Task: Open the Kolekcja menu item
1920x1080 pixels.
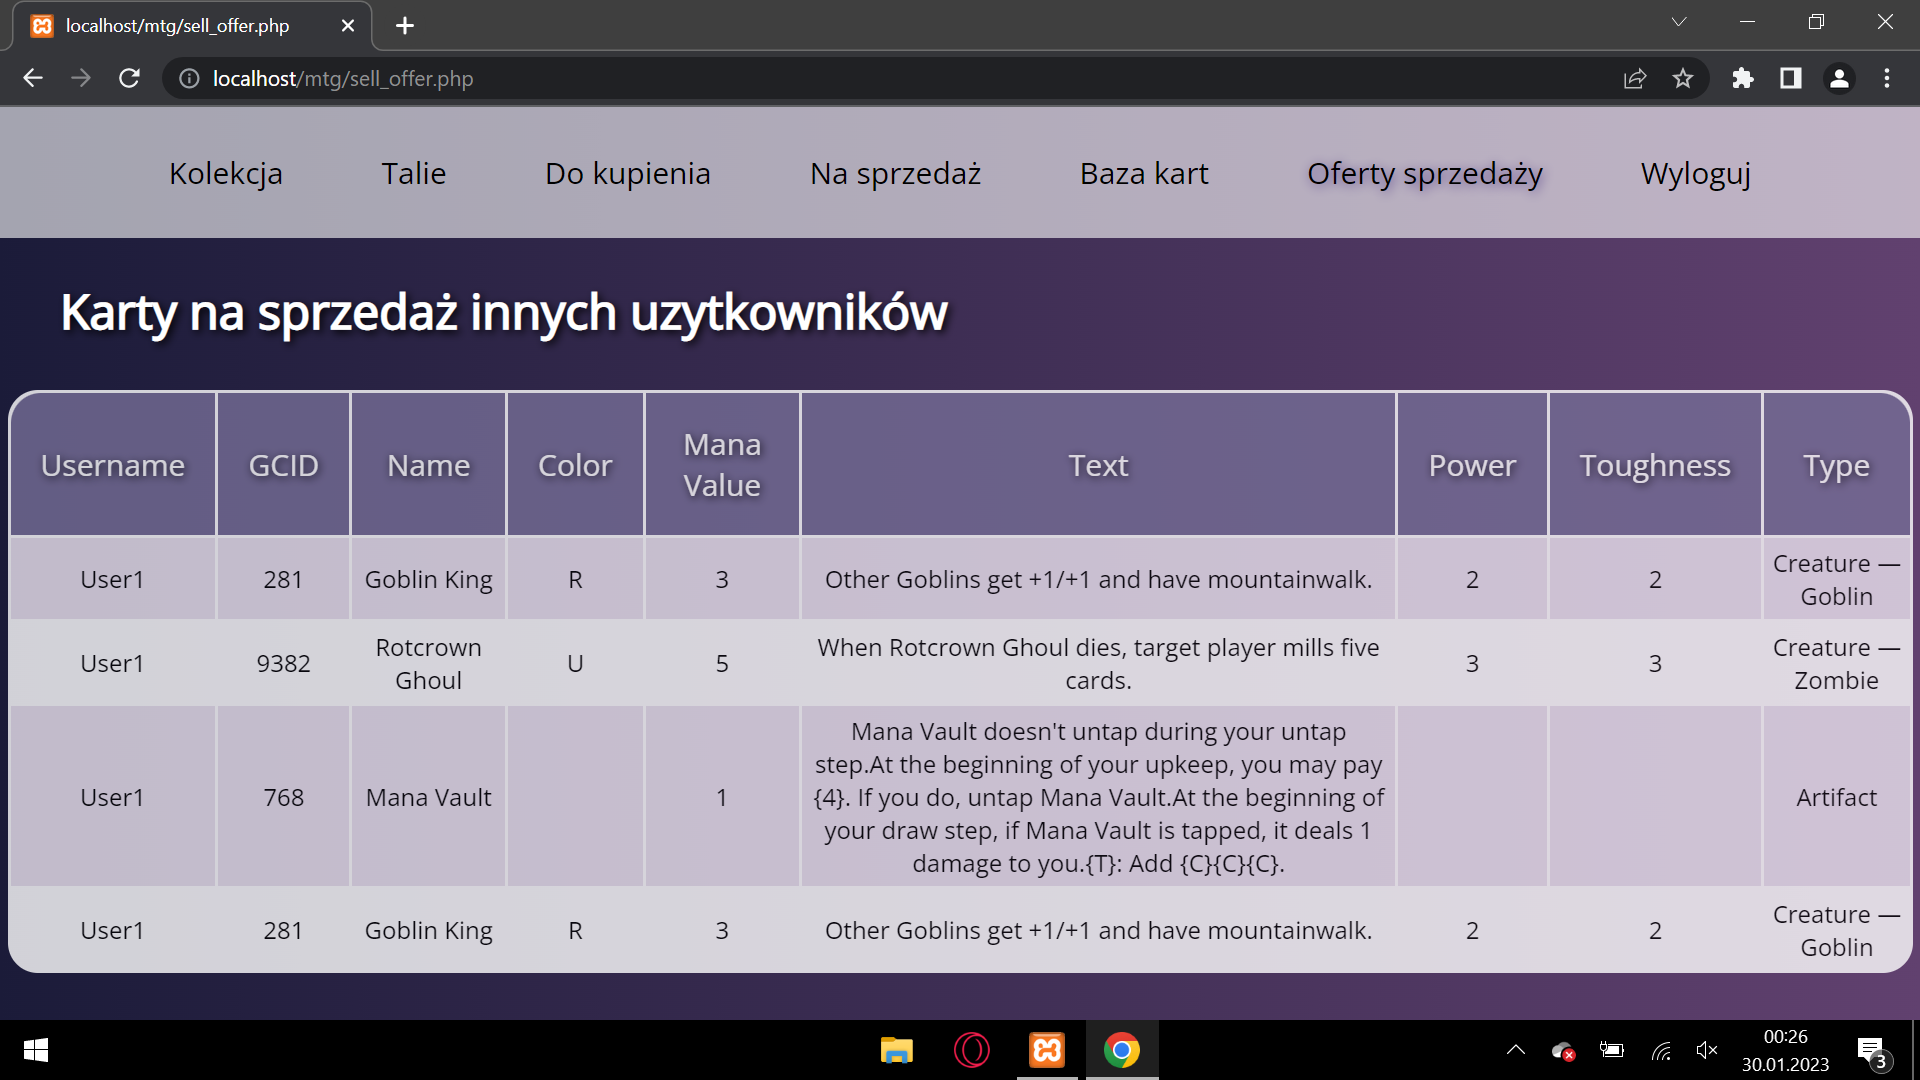Action: point(226,173)
